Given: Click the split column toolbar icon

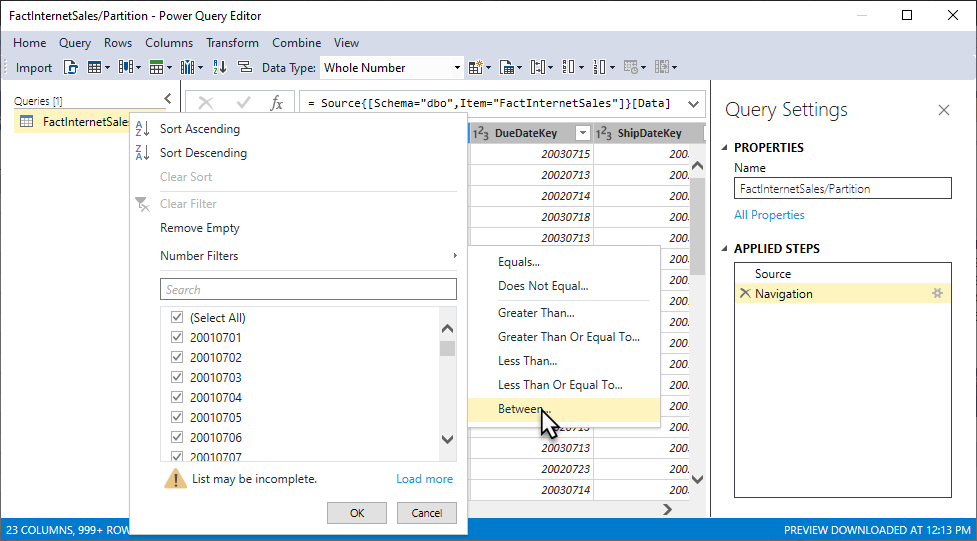Looking at the screenshot, I should click(187, 68).
